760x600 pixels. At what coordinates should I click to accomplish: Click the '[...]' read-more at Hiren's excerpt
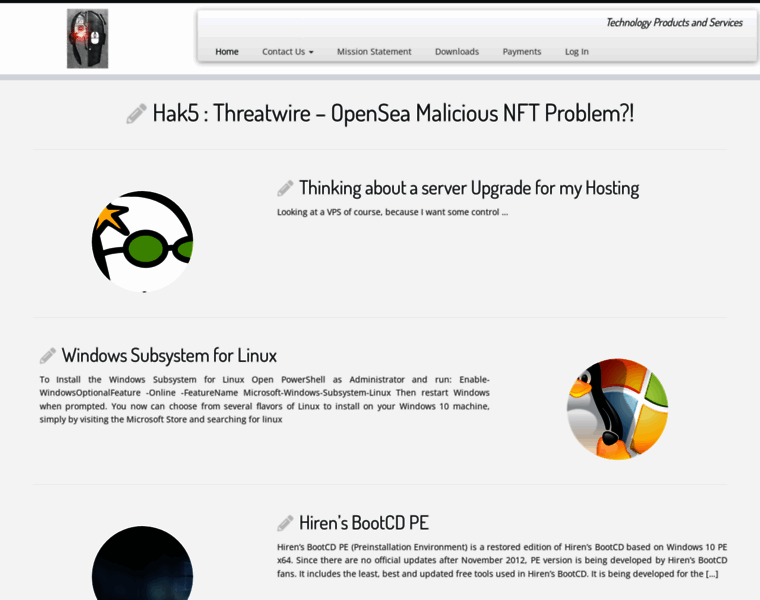[x=712, y=574]
